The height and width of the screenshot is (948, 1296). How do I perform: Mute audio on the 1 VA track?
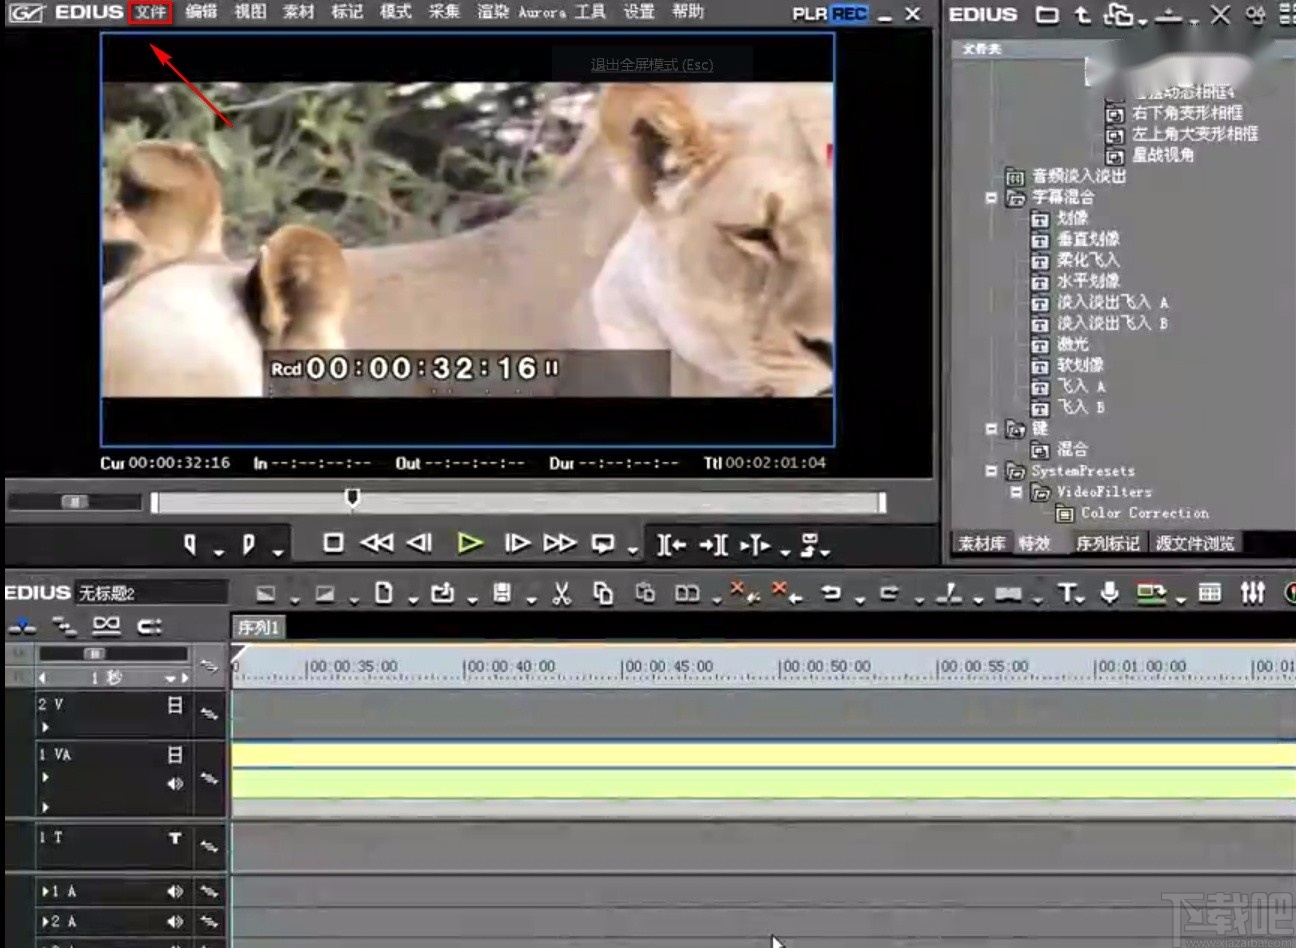click(175, 784)
